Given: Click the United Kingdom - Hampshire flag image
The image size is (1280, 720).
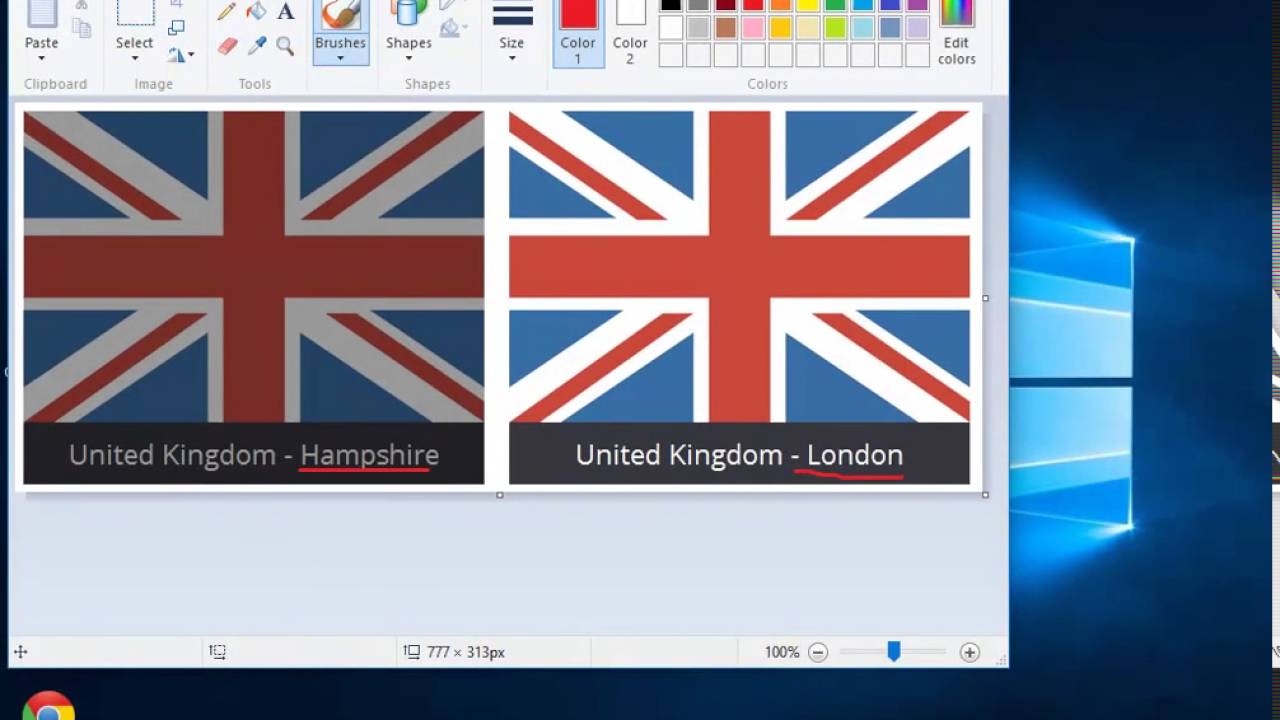Looking at the screenshot, I should tap(254, 266).
